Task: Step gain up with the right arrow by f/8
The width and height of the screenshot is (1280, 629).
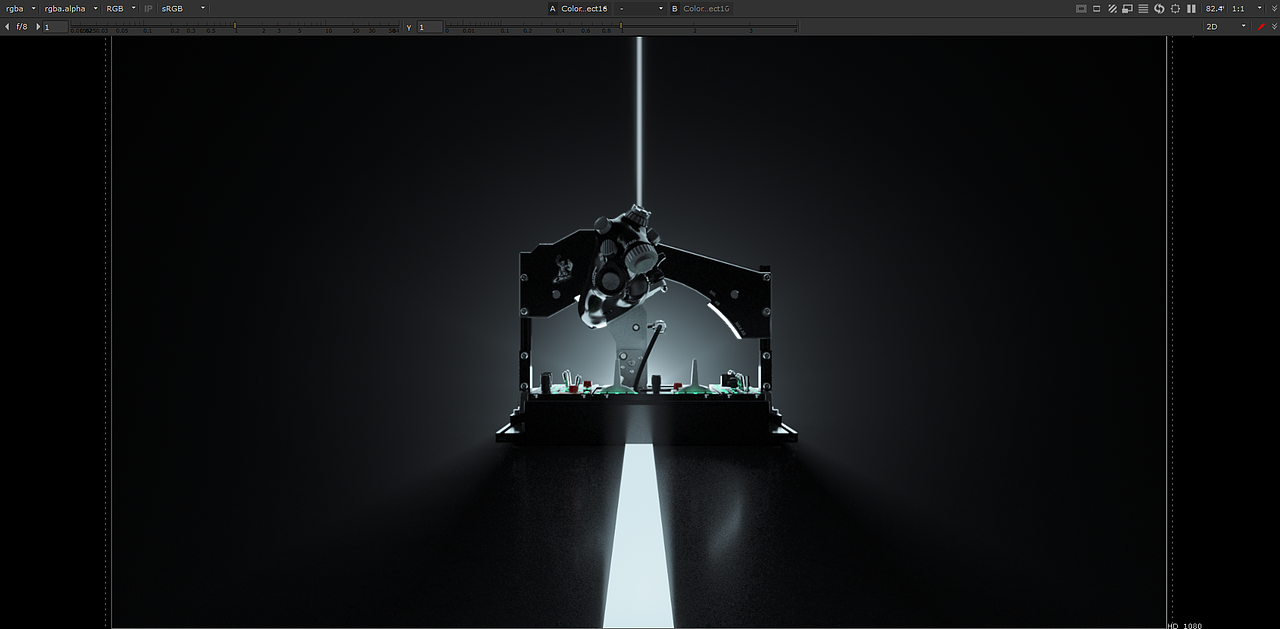Action: [x=38, y=26]
